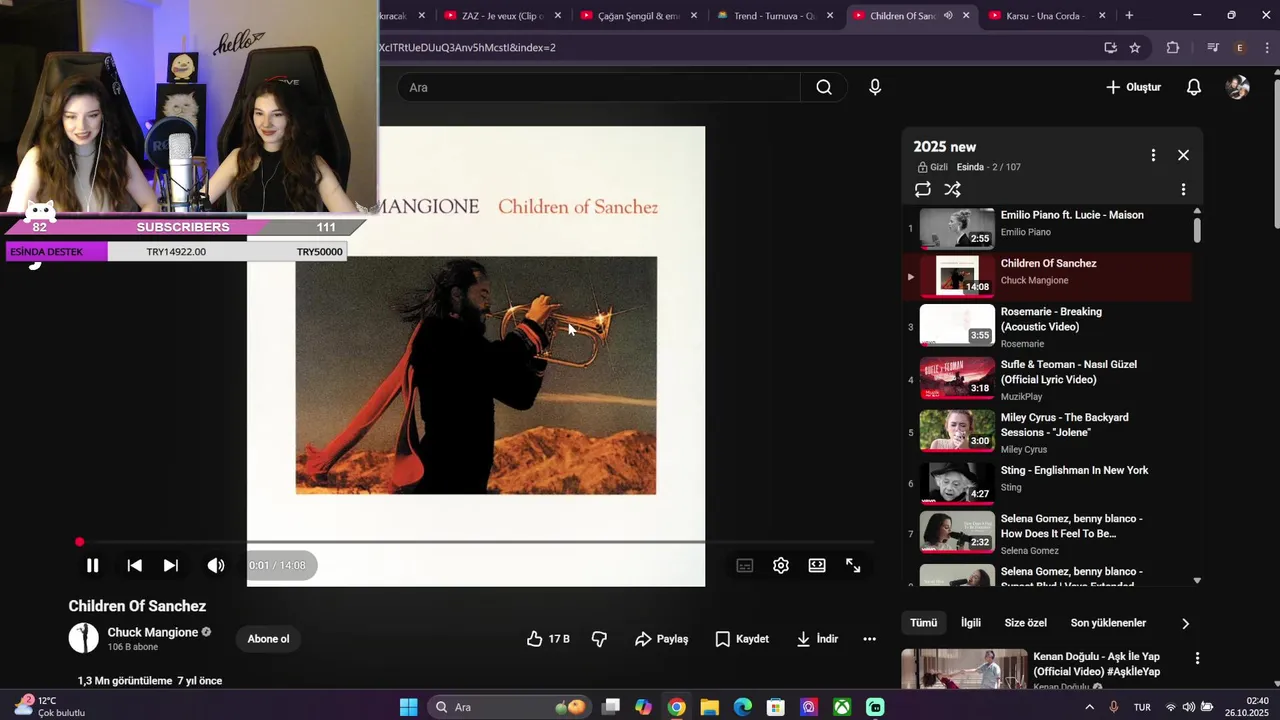Open playlist header three-dot options
The height and width of the screenshot is (720, 1280).
(1153, 155)
